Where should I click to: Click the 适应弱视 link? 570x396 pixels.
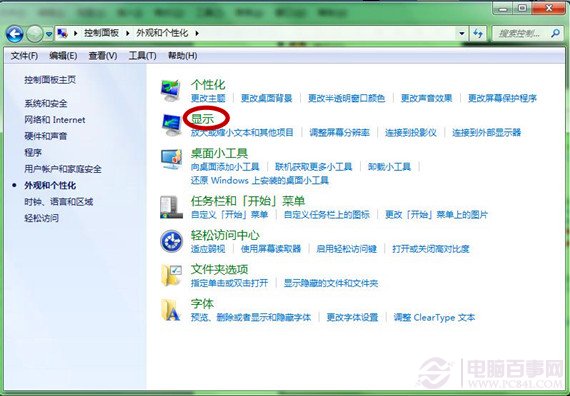coord(208,249)
